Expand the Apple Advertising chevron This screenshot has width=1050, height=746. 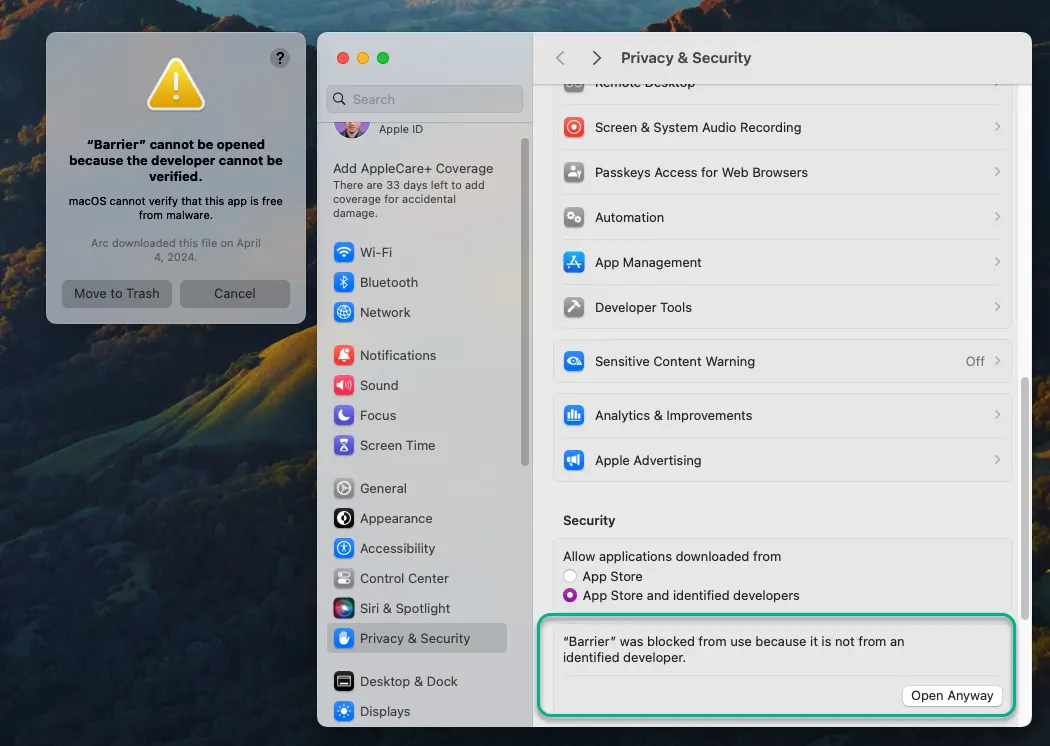(x=997, y=459)
